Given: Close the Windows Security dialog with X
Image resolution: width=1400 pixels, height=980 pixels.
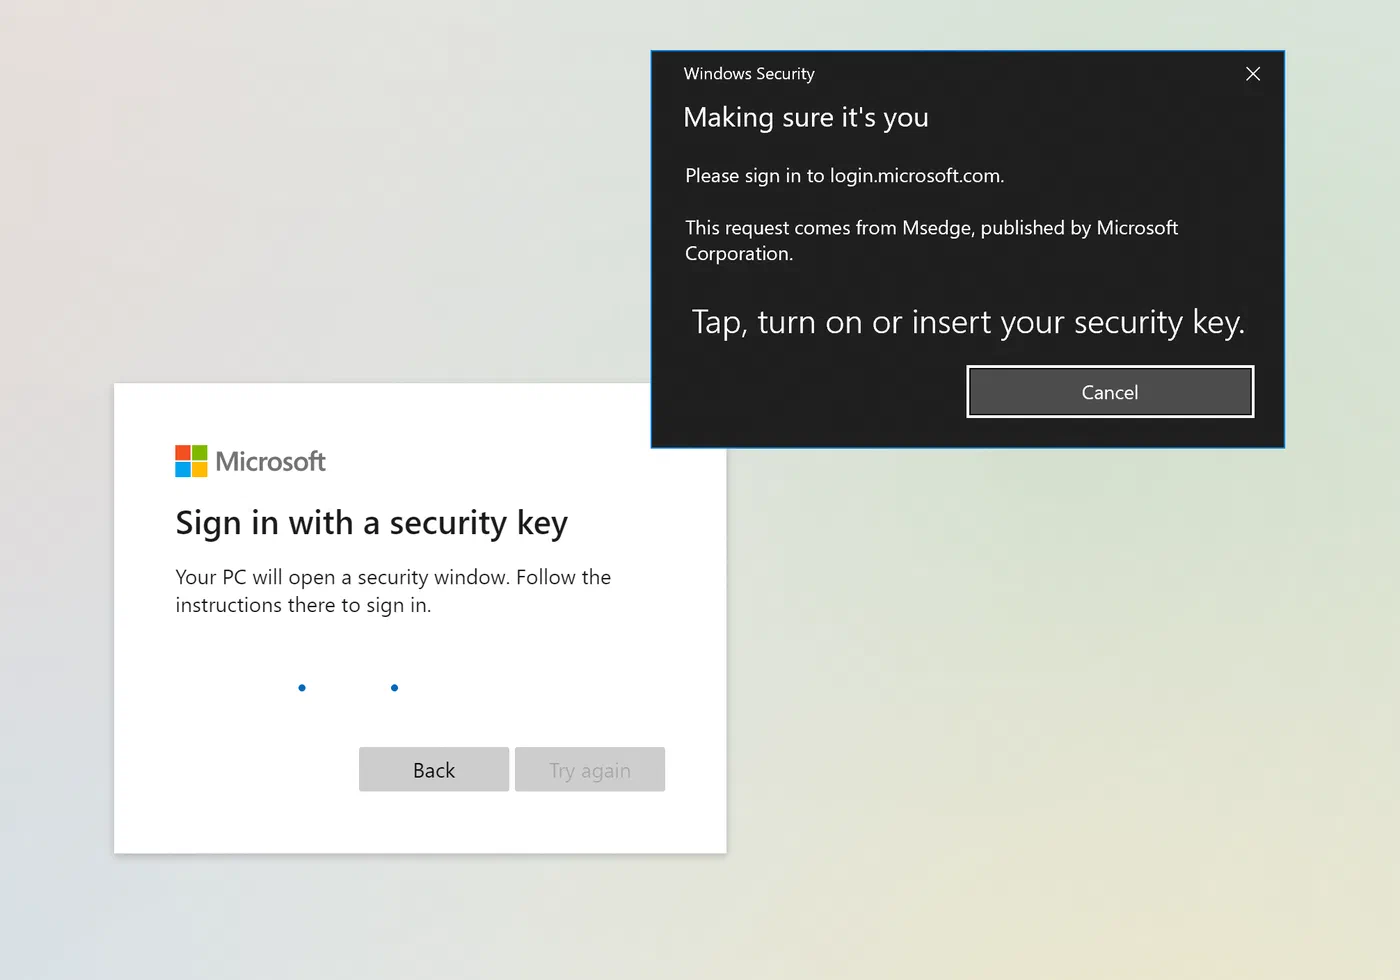Looking at the screenshot, I should (1253, 74).
